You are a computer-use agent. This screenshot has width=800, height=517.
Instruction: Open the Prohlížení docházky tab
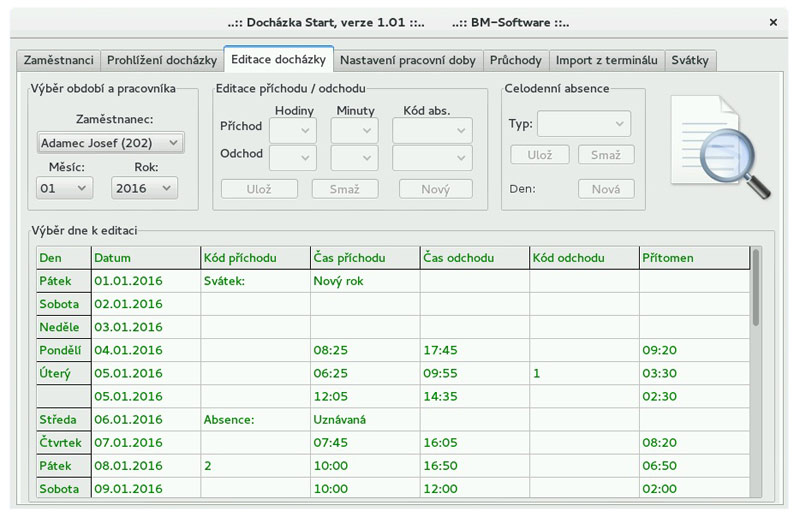pyautogui.click(x=161, y=61)
